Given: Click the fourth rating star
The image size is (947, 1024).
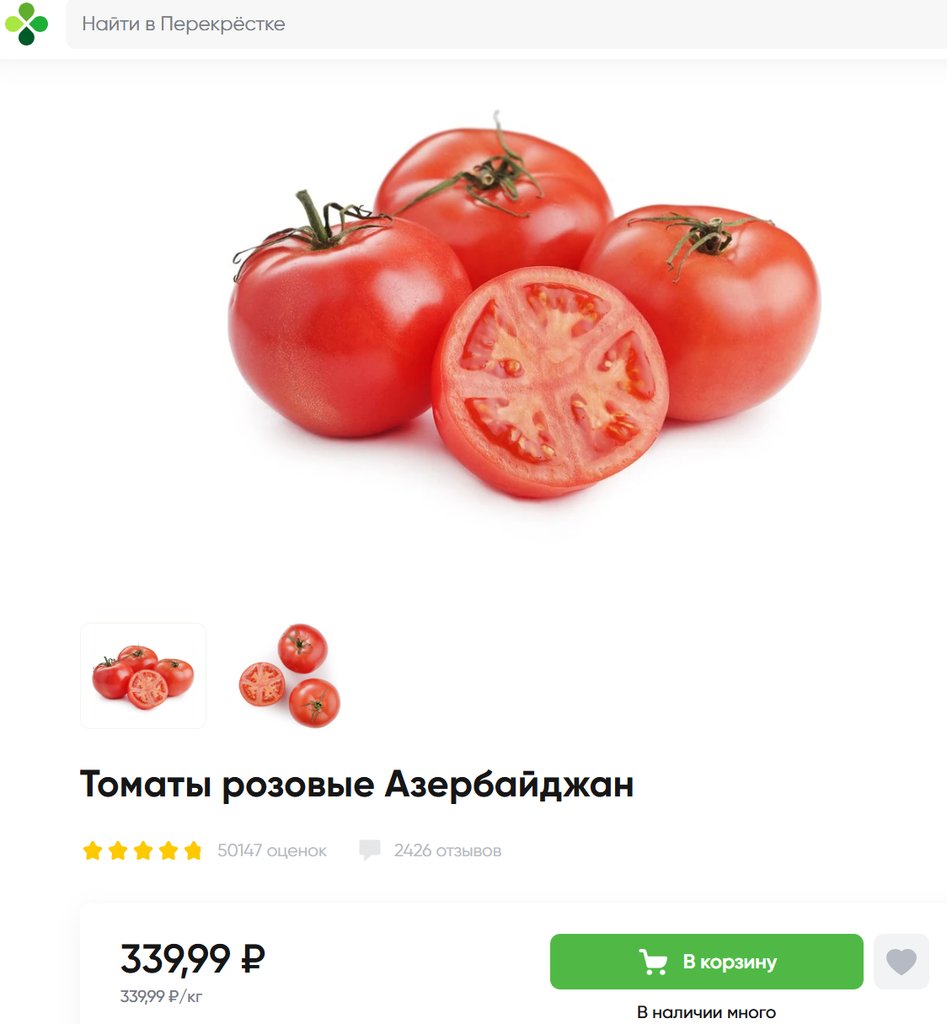Looking at the screenshot, I should (169, 850).
